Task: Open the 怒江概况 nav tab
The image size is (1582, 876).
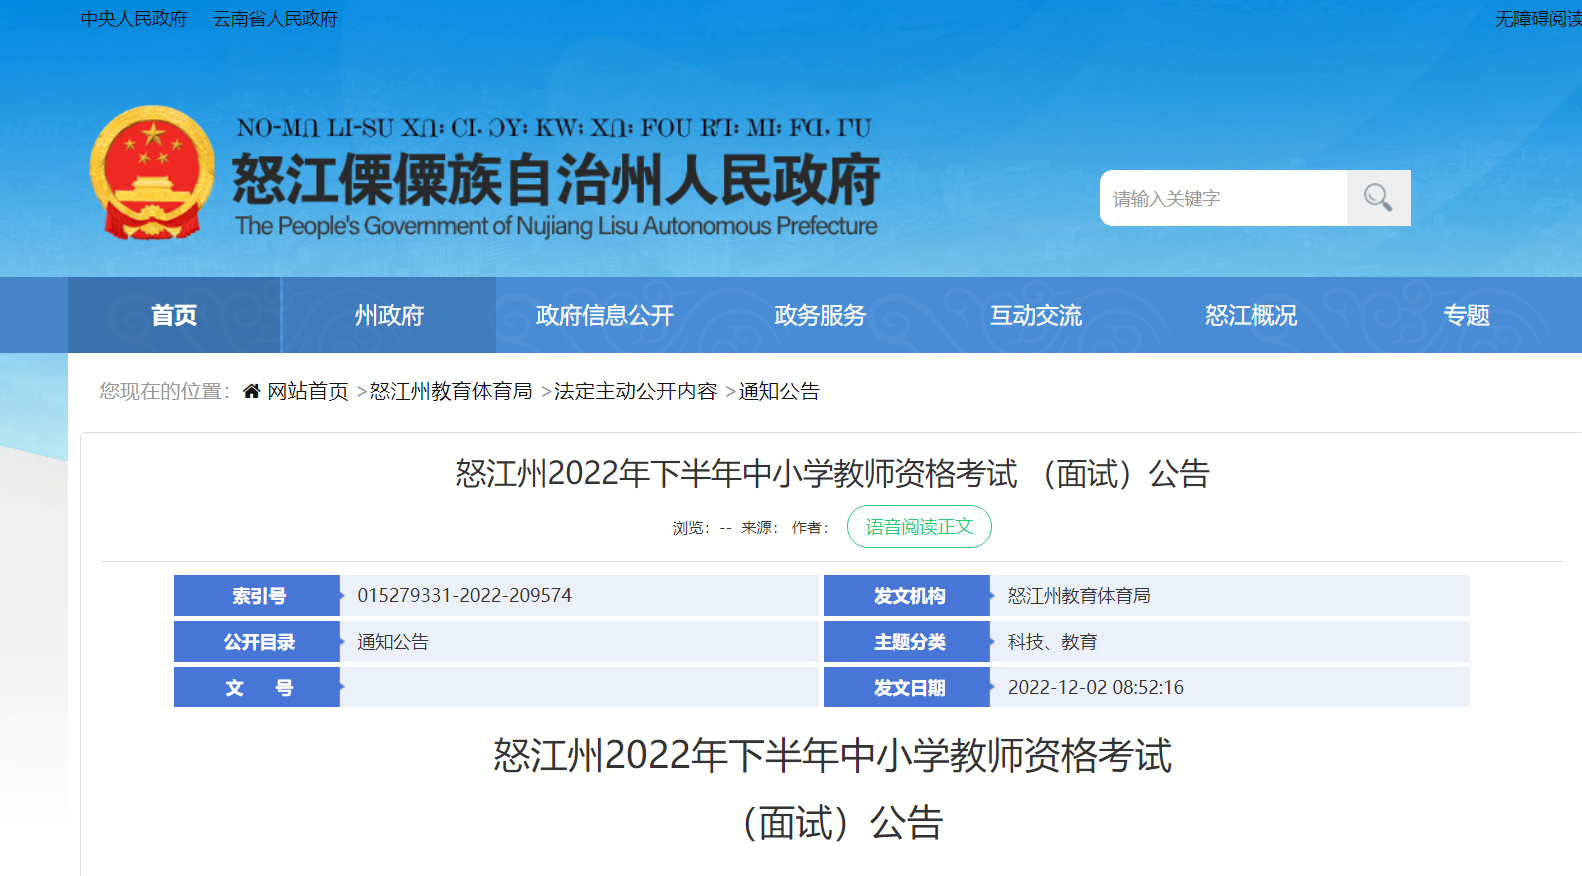Action: [x=1251, y=315]
